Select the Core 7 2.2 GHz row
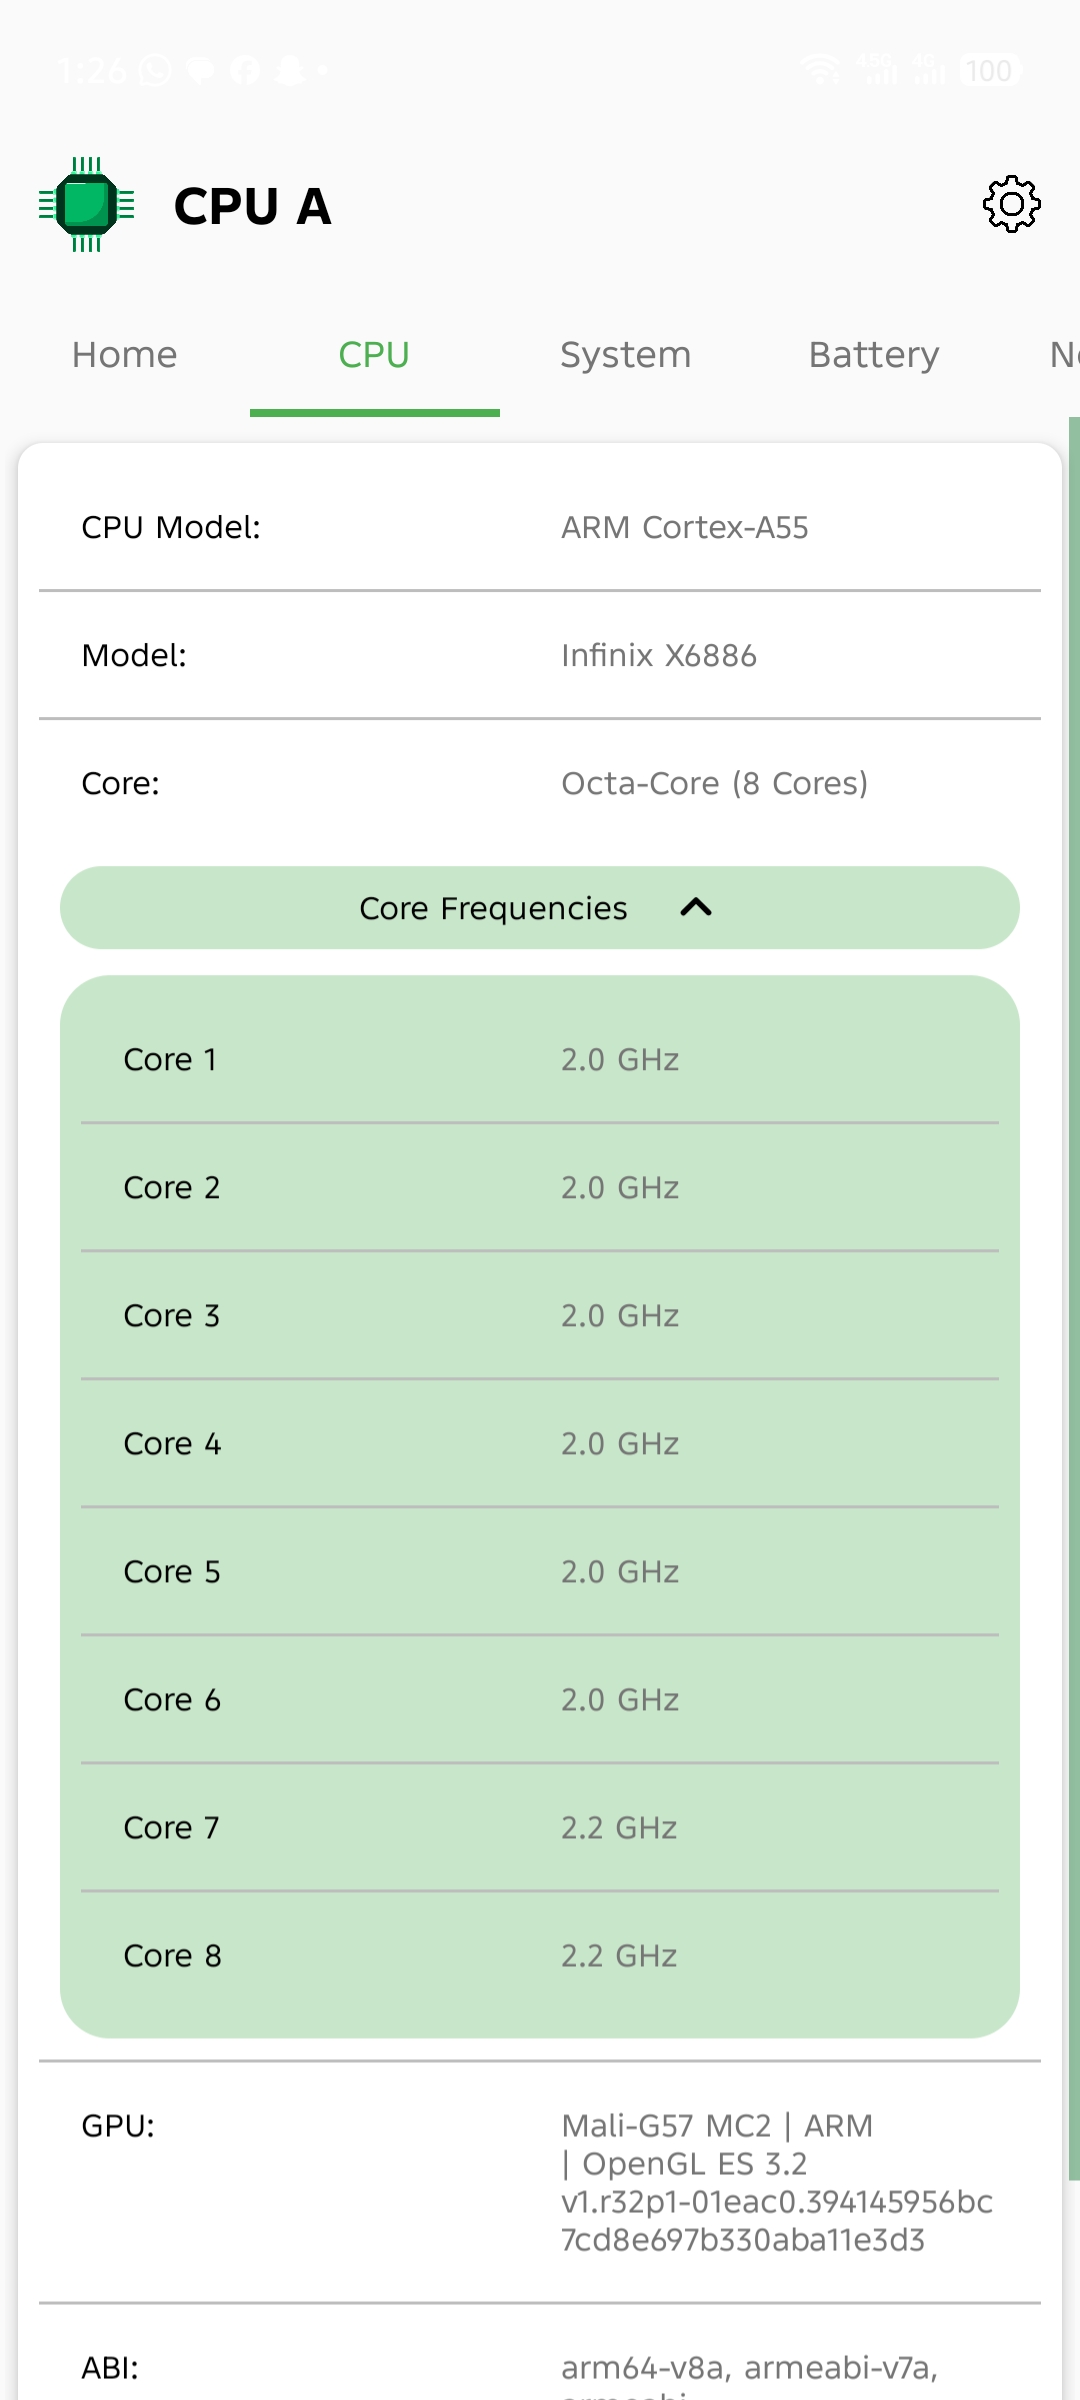Image resolution: width=1080 pixels, height=2400 pixels. 539,1828
